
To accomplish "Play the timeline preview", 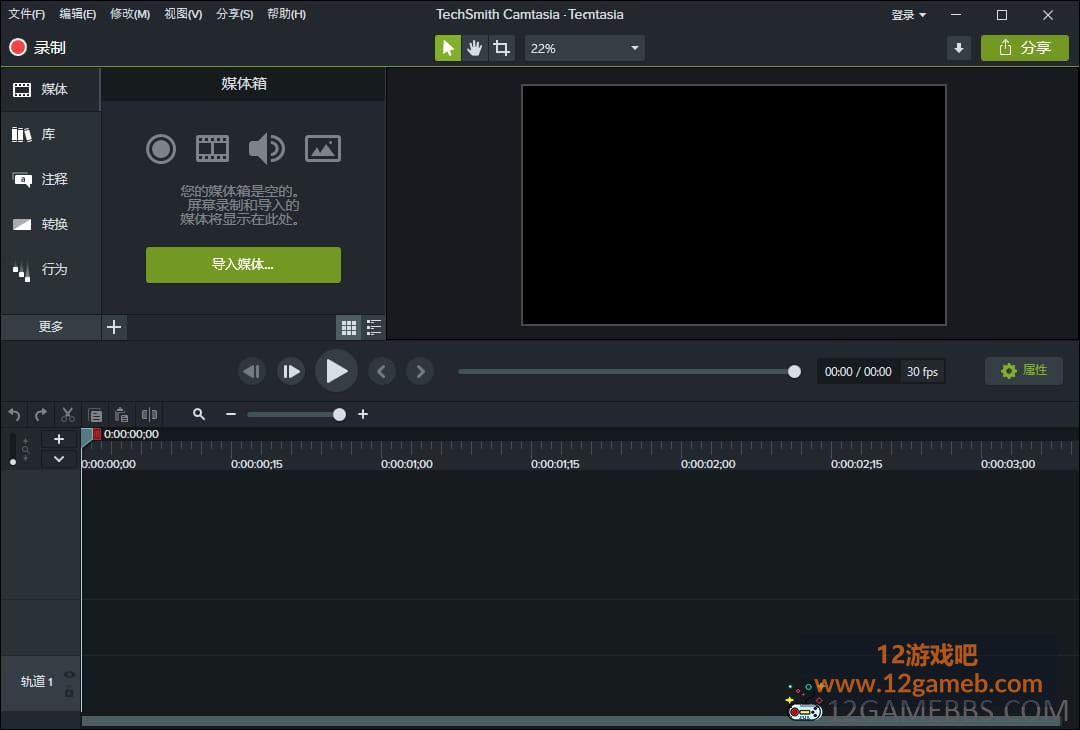I will click(x=336, y=371).
